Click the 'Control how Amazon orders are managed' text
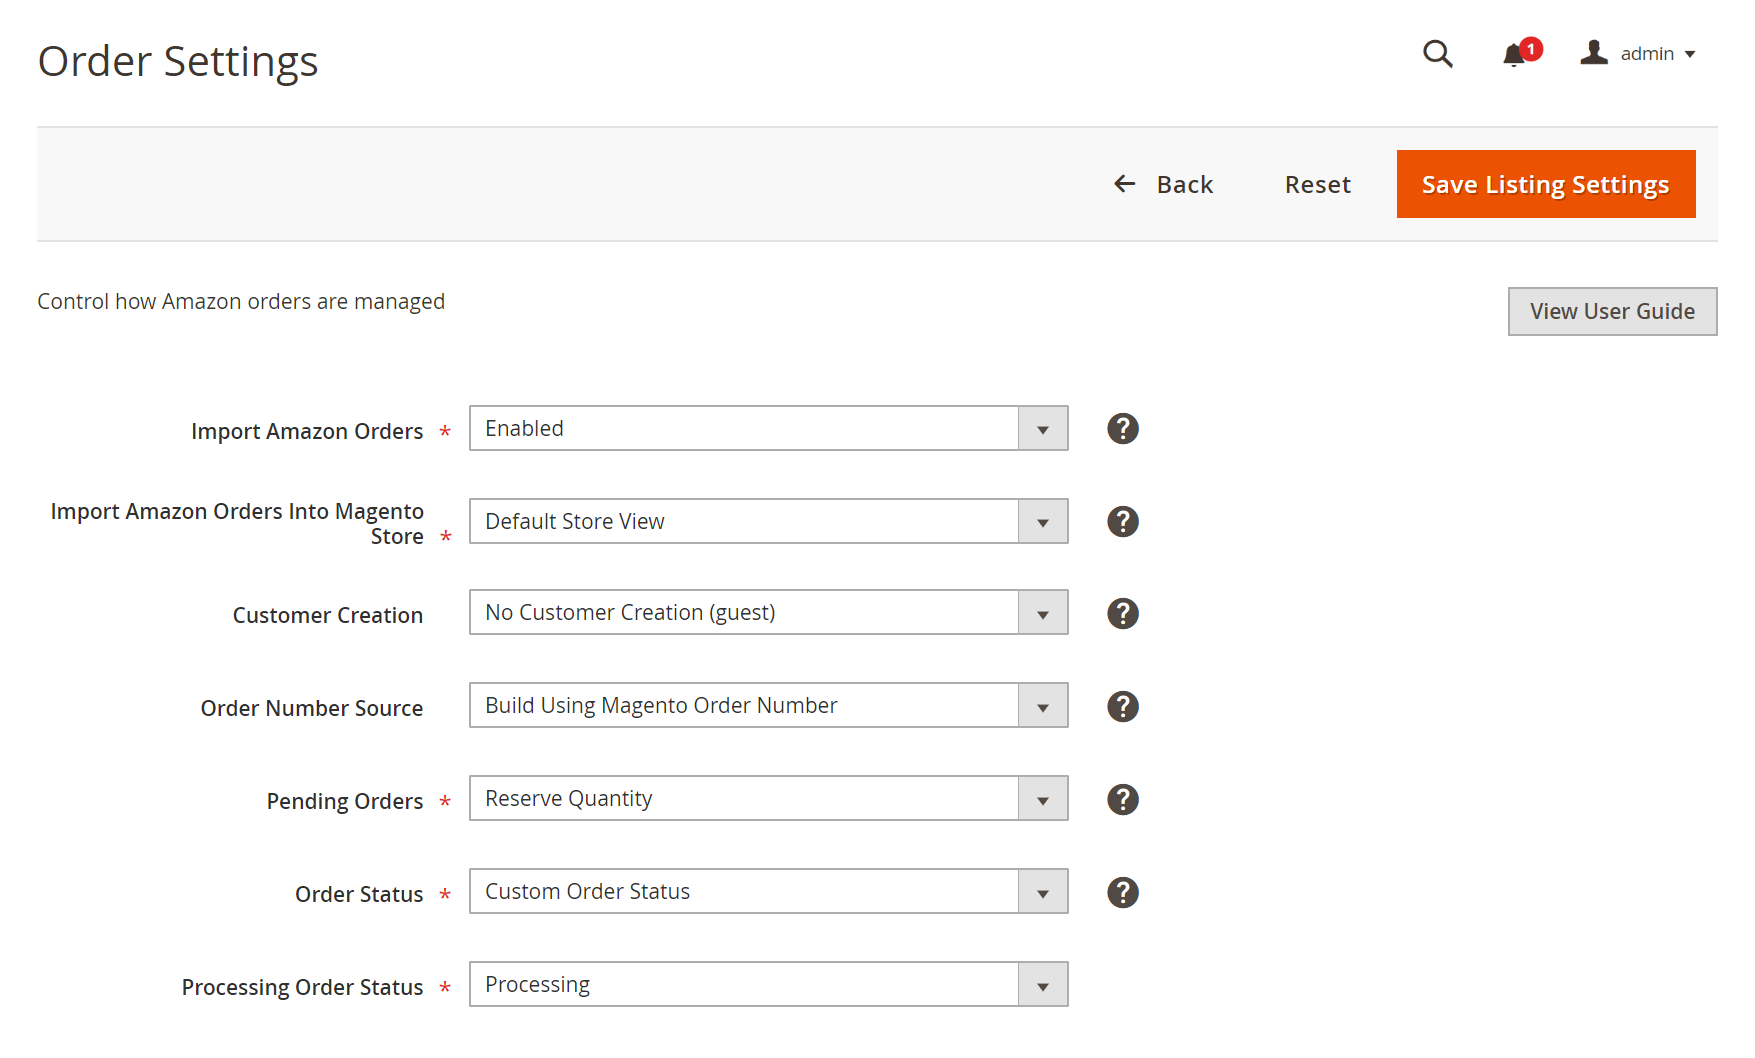 point(241,302)
